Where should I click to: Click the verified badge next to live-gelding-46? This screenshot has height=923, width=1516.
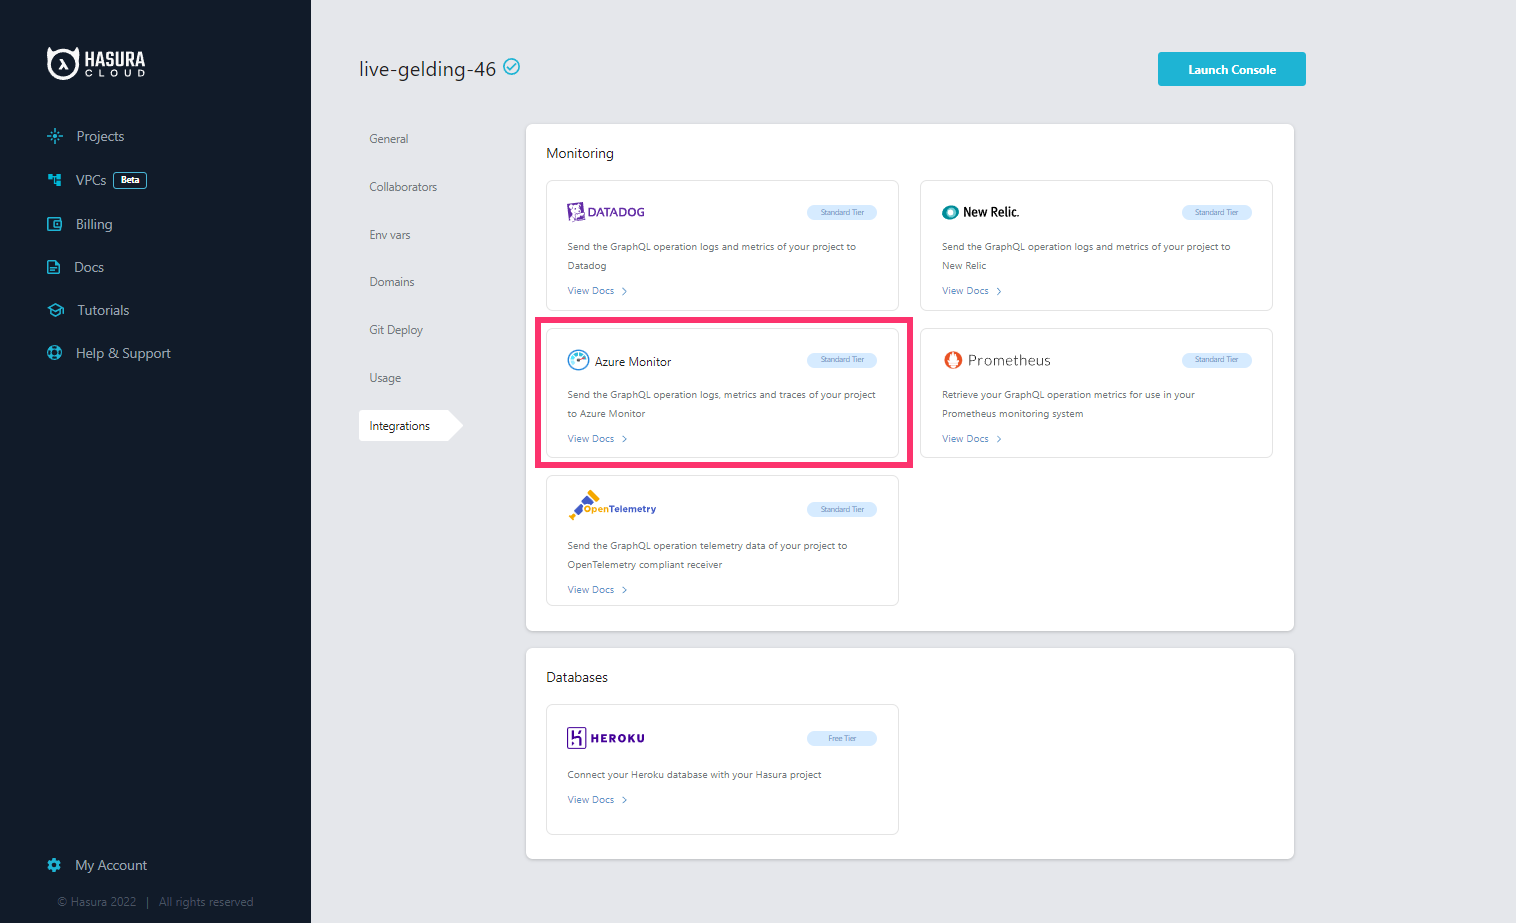(x=511, y=67)
